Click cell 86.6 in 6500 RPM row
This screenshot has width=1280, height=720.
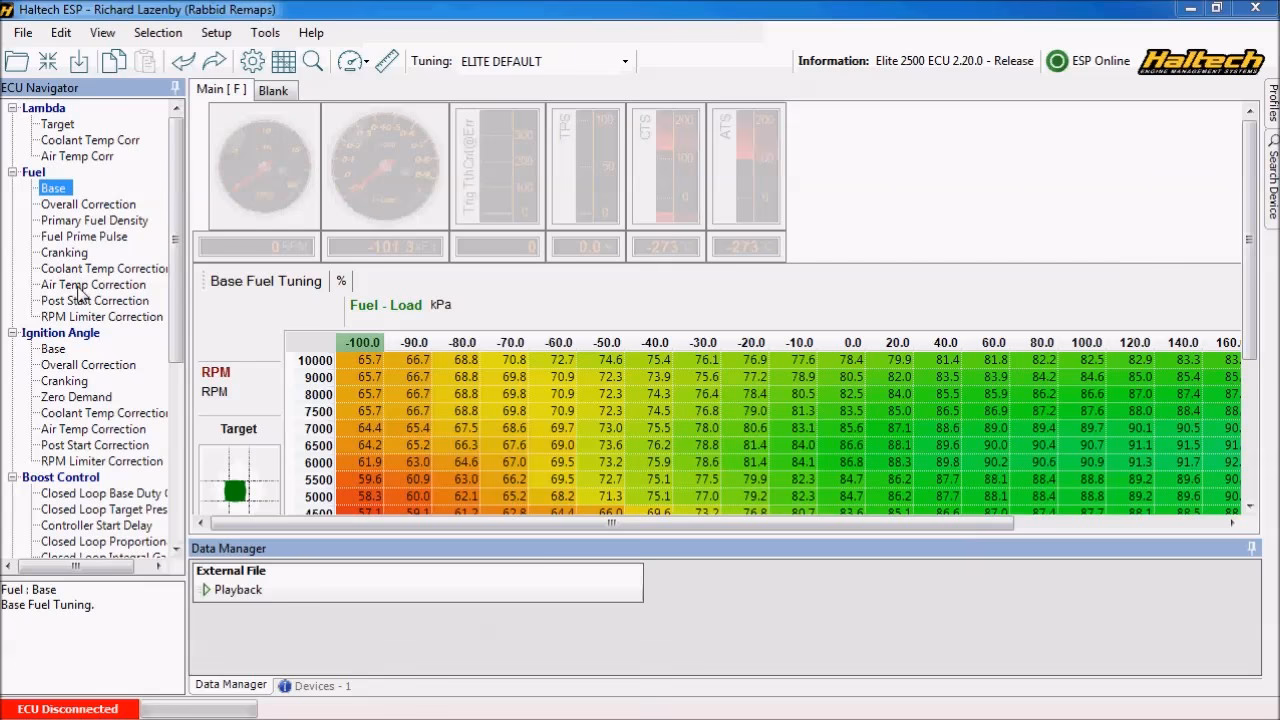click(850, 445)
